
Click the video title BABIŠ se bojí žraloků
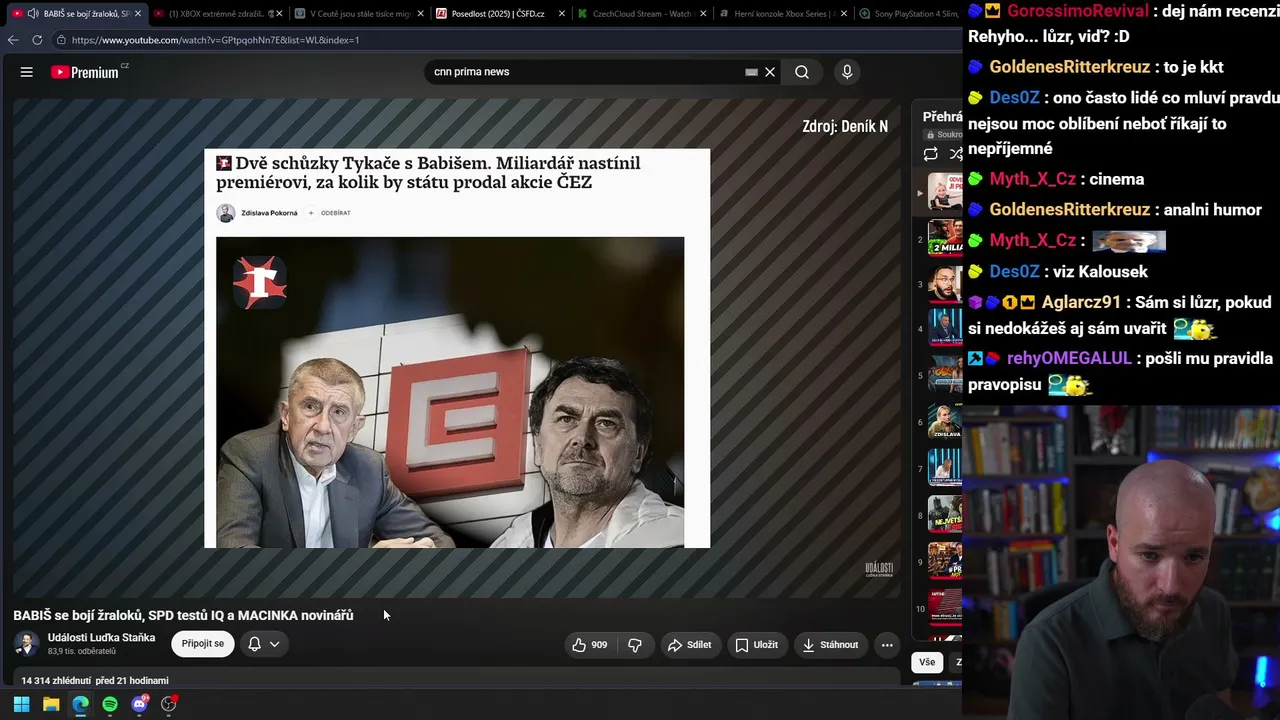[x=183, y=616]
